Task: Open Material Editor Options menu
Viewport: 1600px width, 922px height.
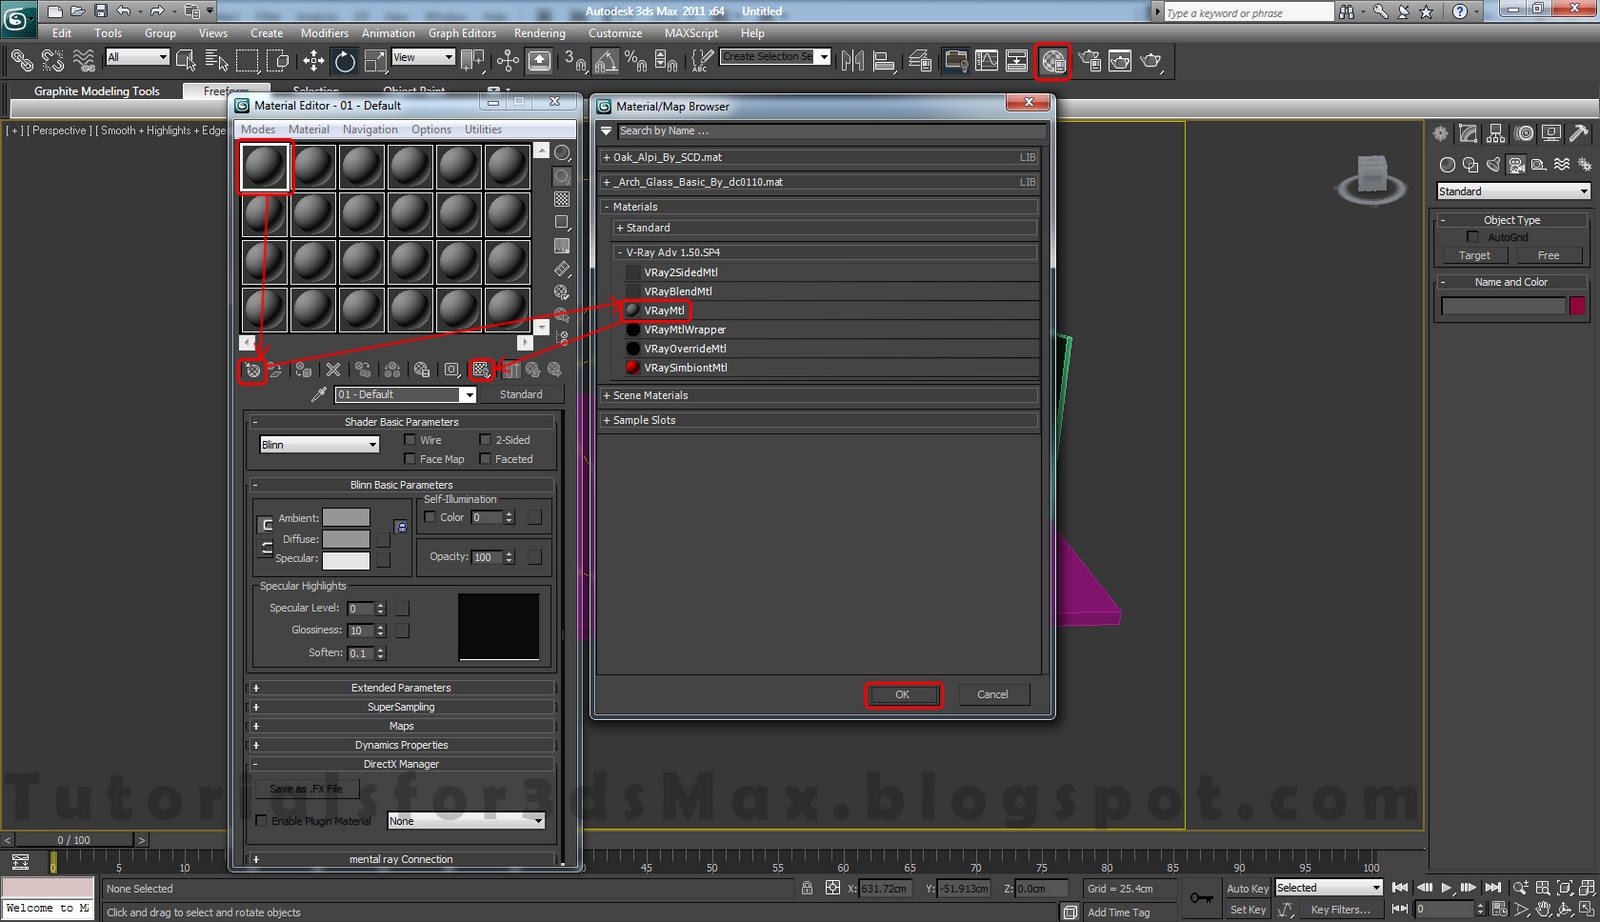Action: tap(431, 129)
